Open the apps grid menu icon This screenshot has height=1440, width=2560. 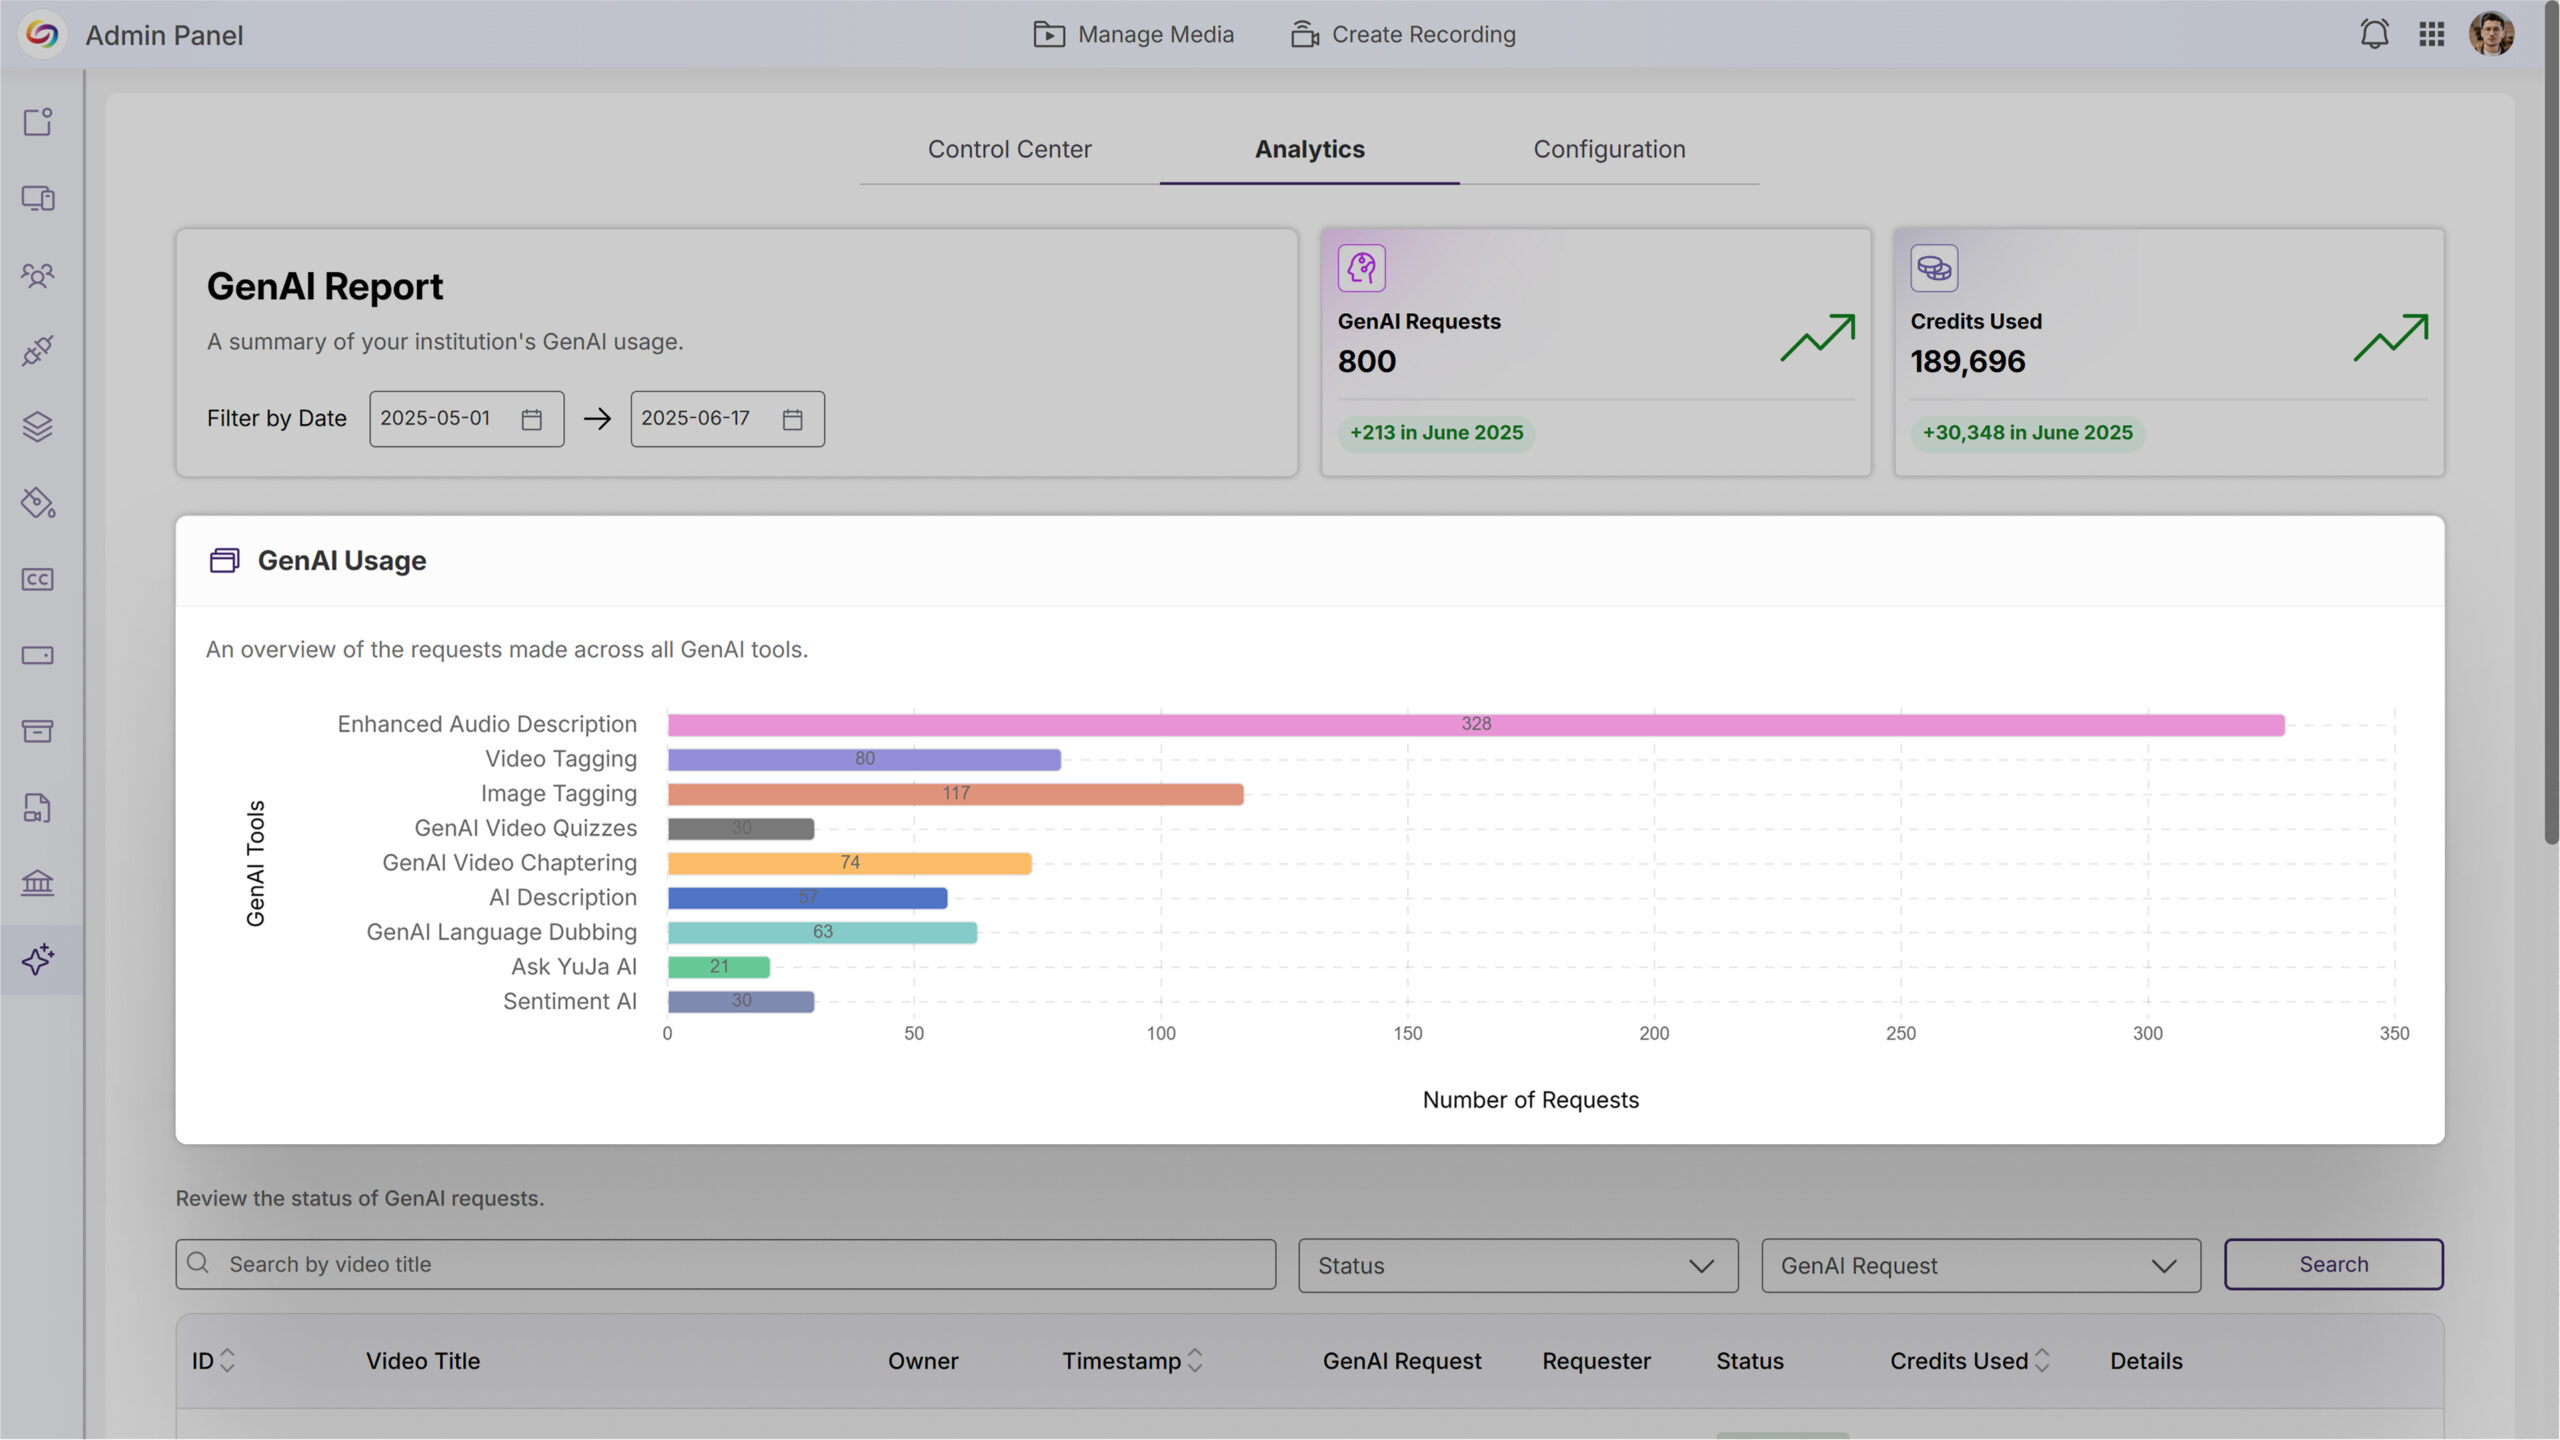coord(2431,34)
